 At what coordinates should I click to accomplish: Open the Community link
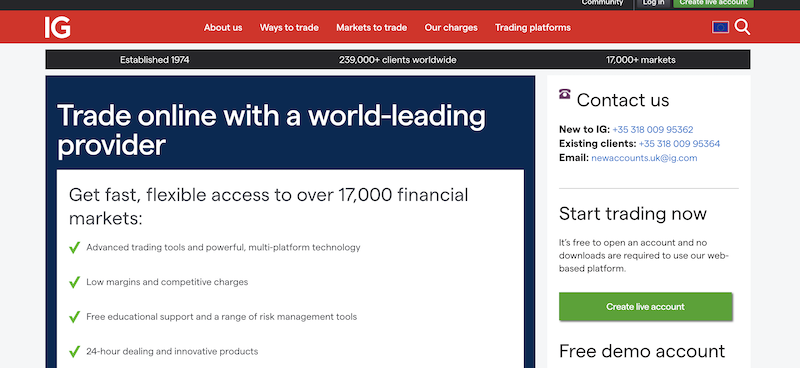pyautogui.click(x=603, y=3)
